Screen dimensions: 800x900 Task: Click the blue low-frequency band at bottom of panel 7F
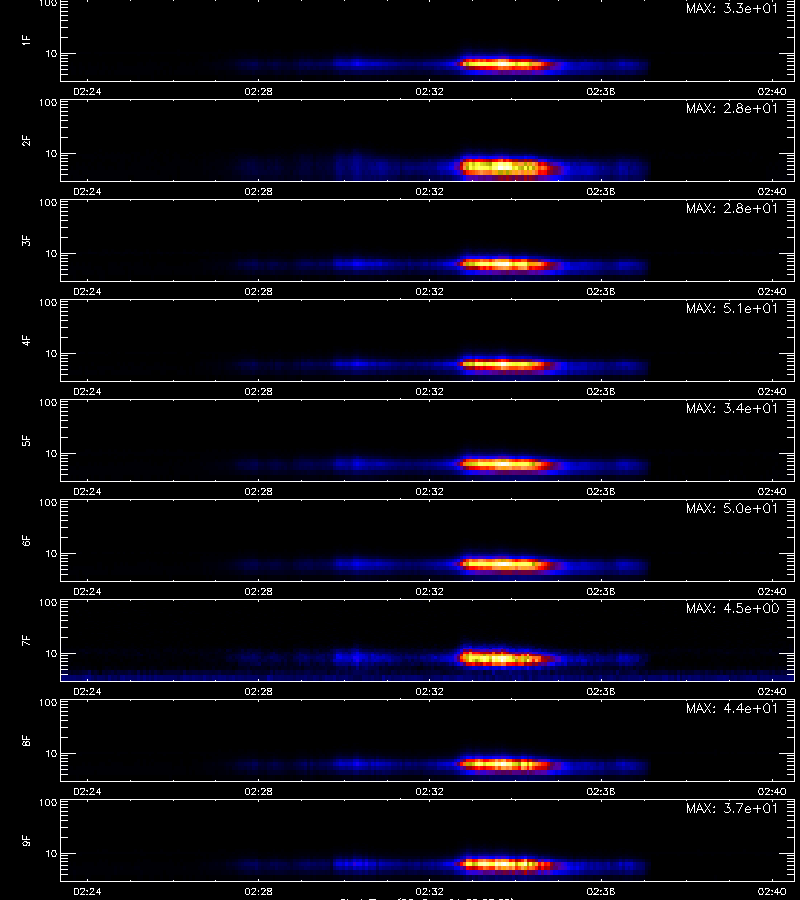point(428,676)
